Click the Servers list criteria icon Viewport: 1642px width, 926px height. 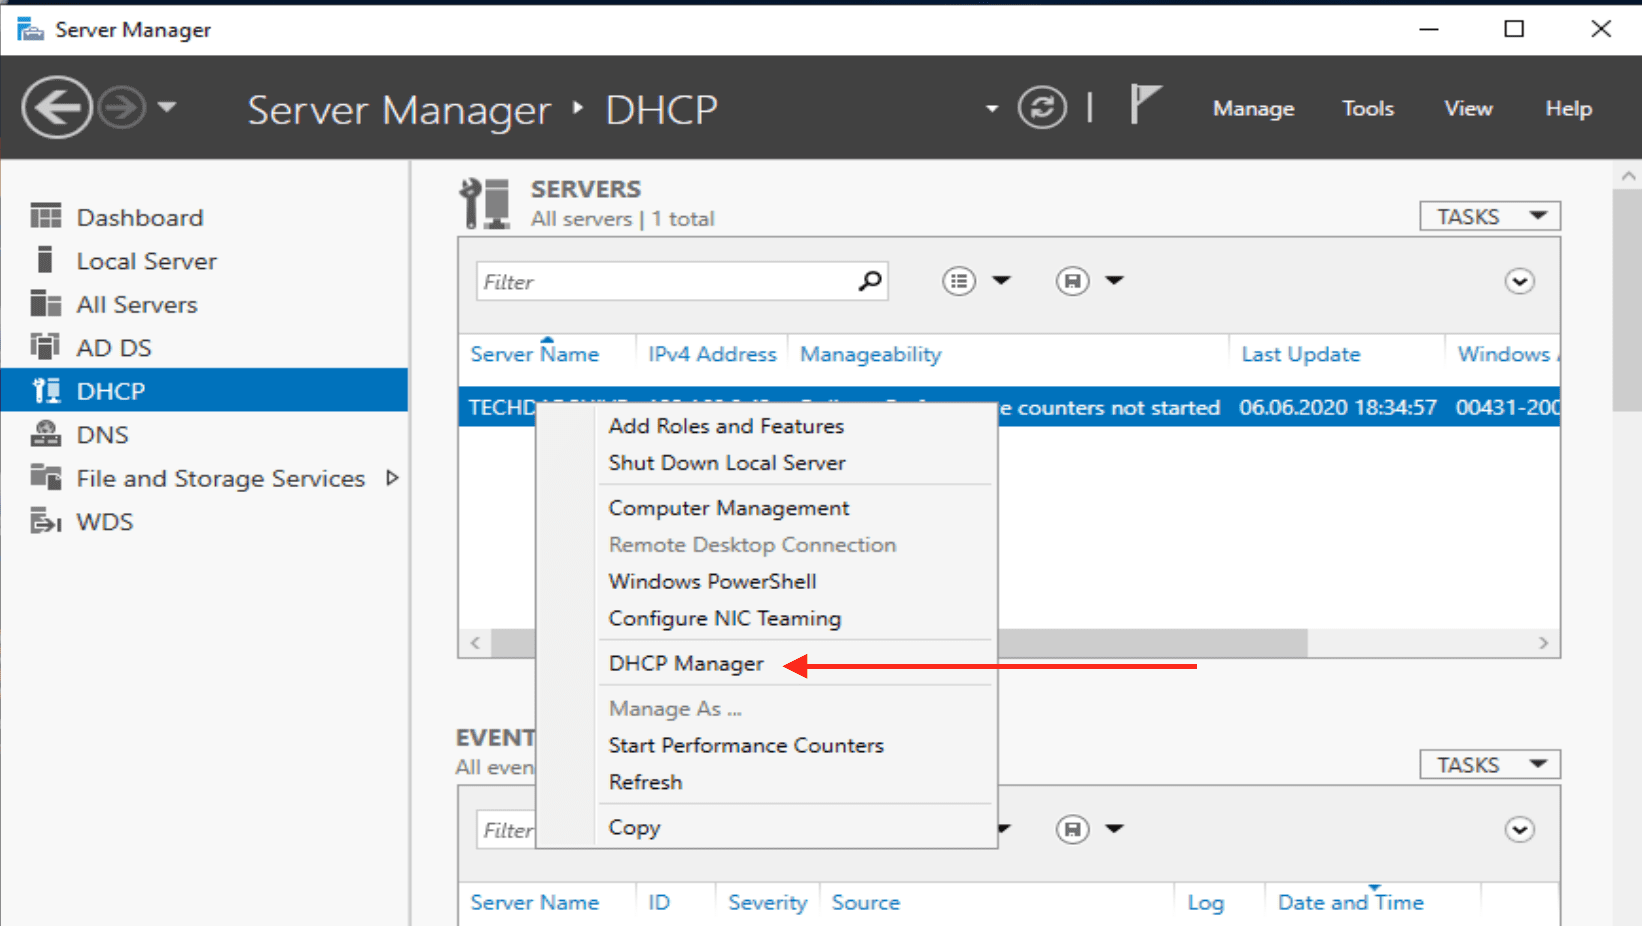point(959,281)
